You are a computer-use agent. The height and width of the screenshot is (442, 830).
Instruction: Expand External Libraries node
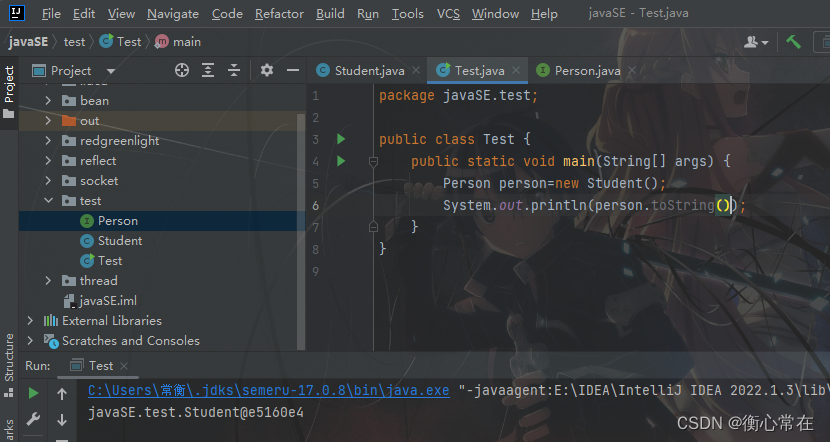tap(30, 321)
